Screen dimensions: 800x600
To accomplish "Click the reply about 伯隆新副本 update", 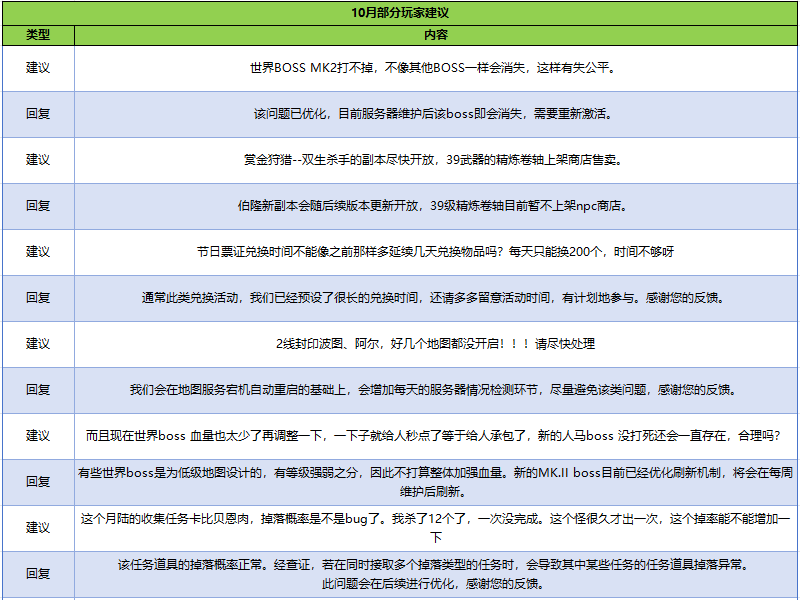I will [436, 206].
